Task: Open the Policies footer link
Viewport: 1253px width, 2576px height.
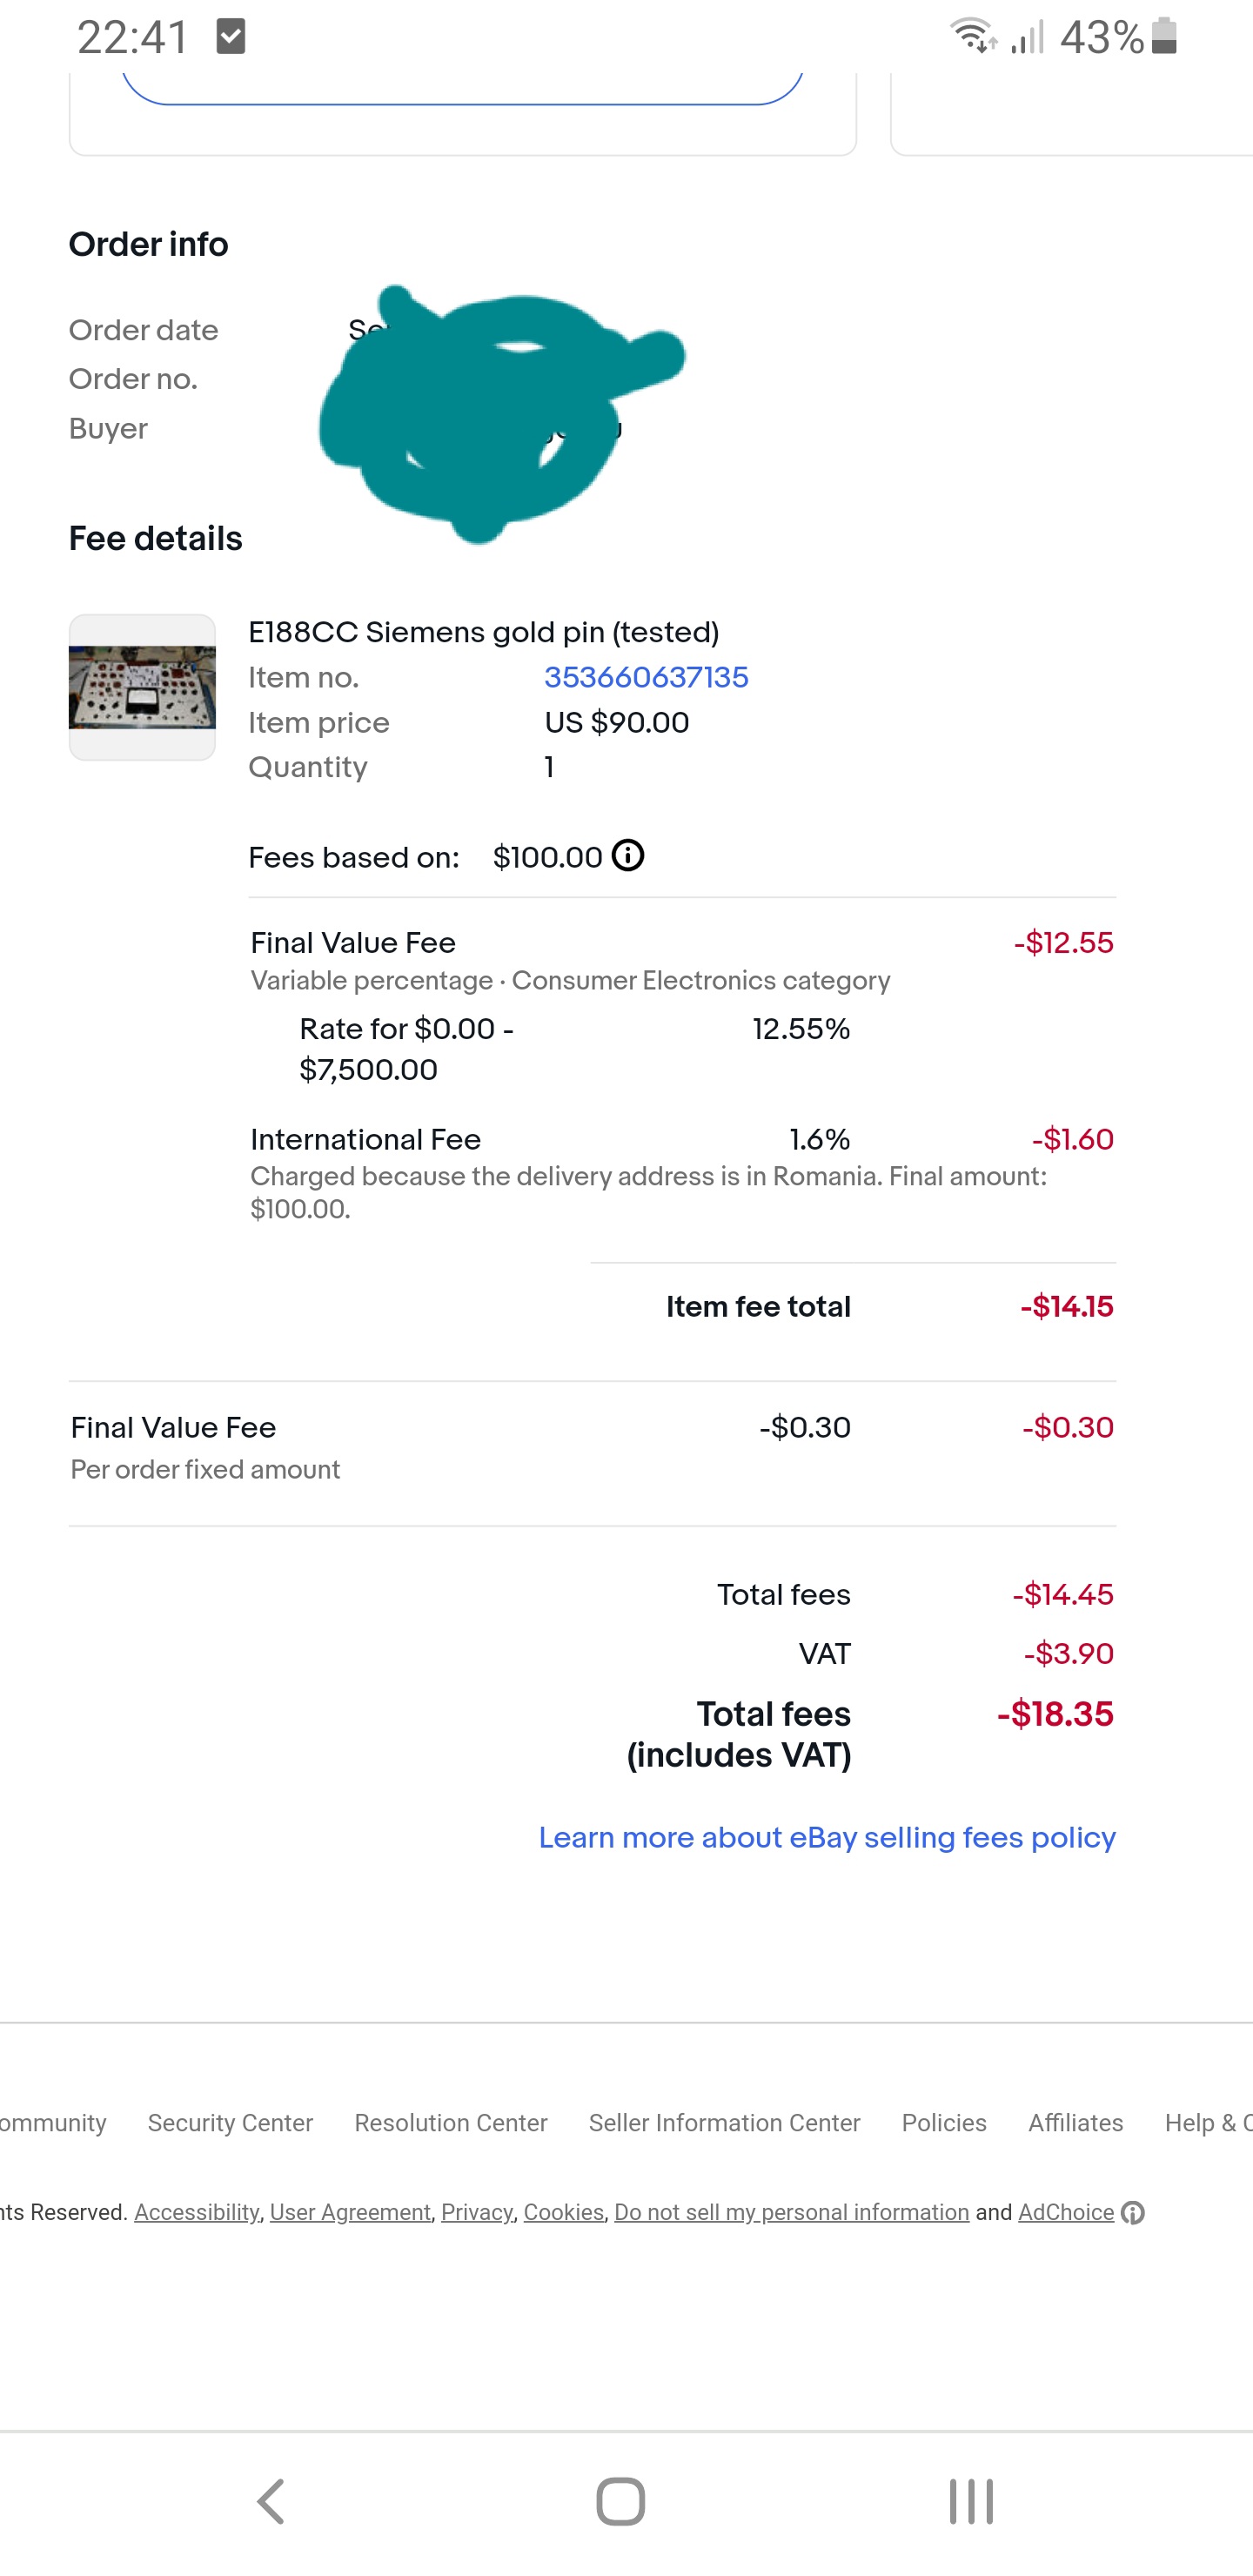Action: (944, 2123)
